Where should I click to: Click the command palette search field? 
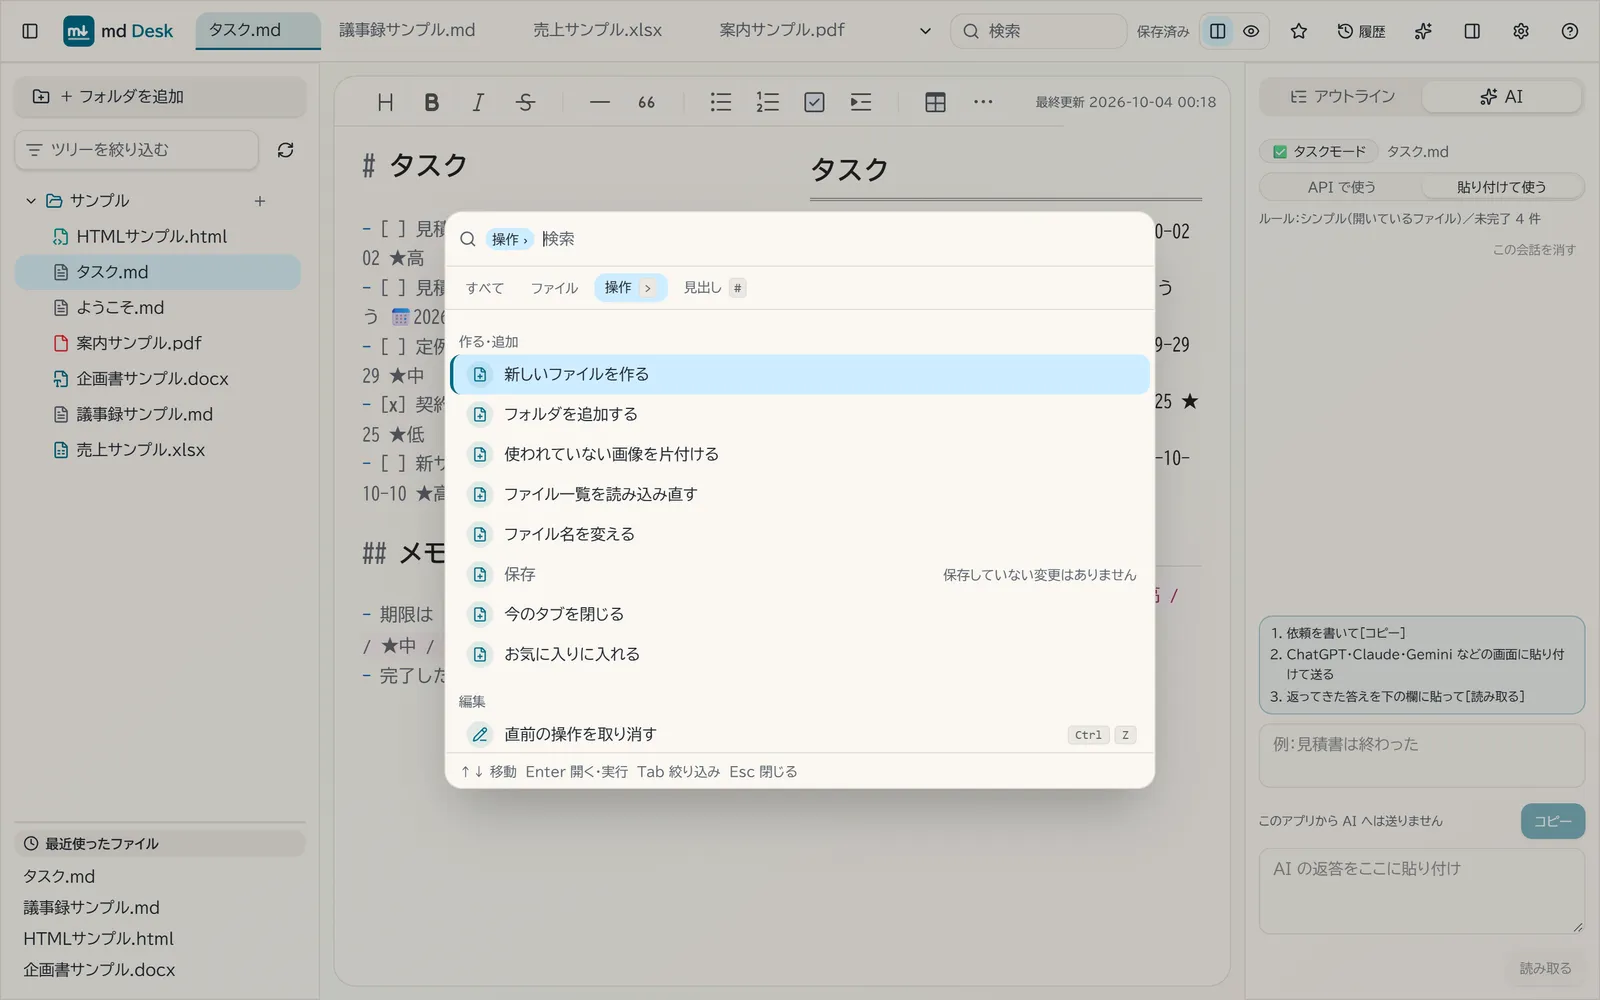(840, 239)
